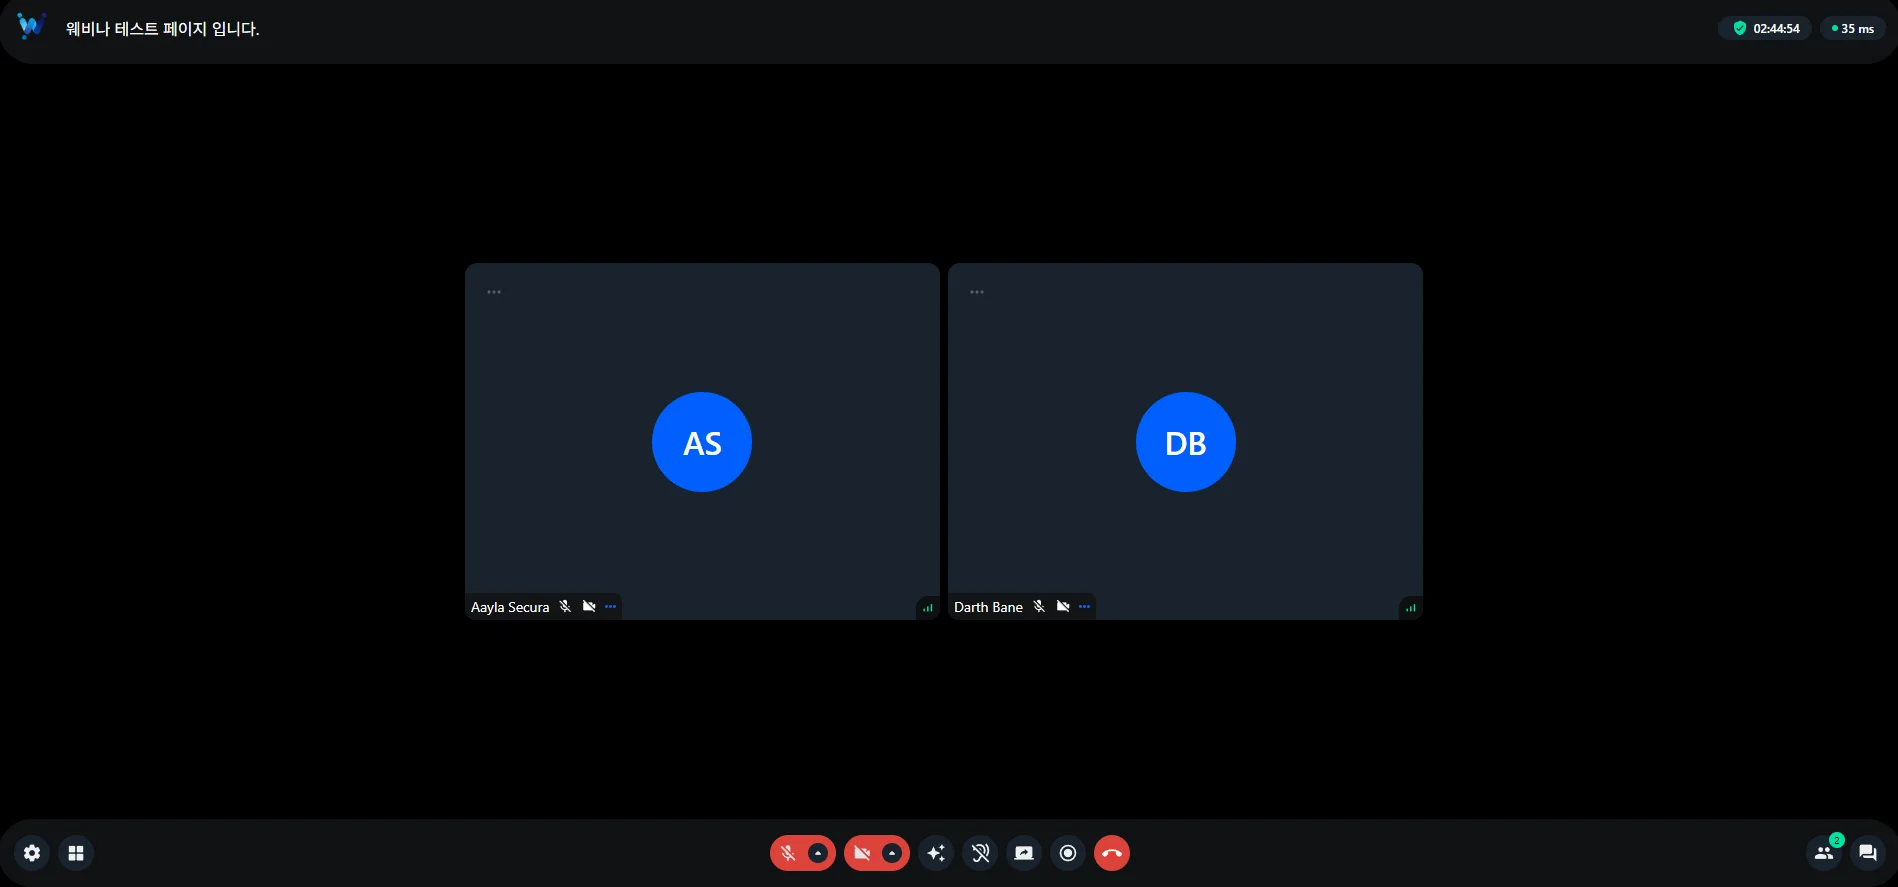Change the grid layout view
The width and height of the screenshot is (1898, 887).
pos(76,853)
